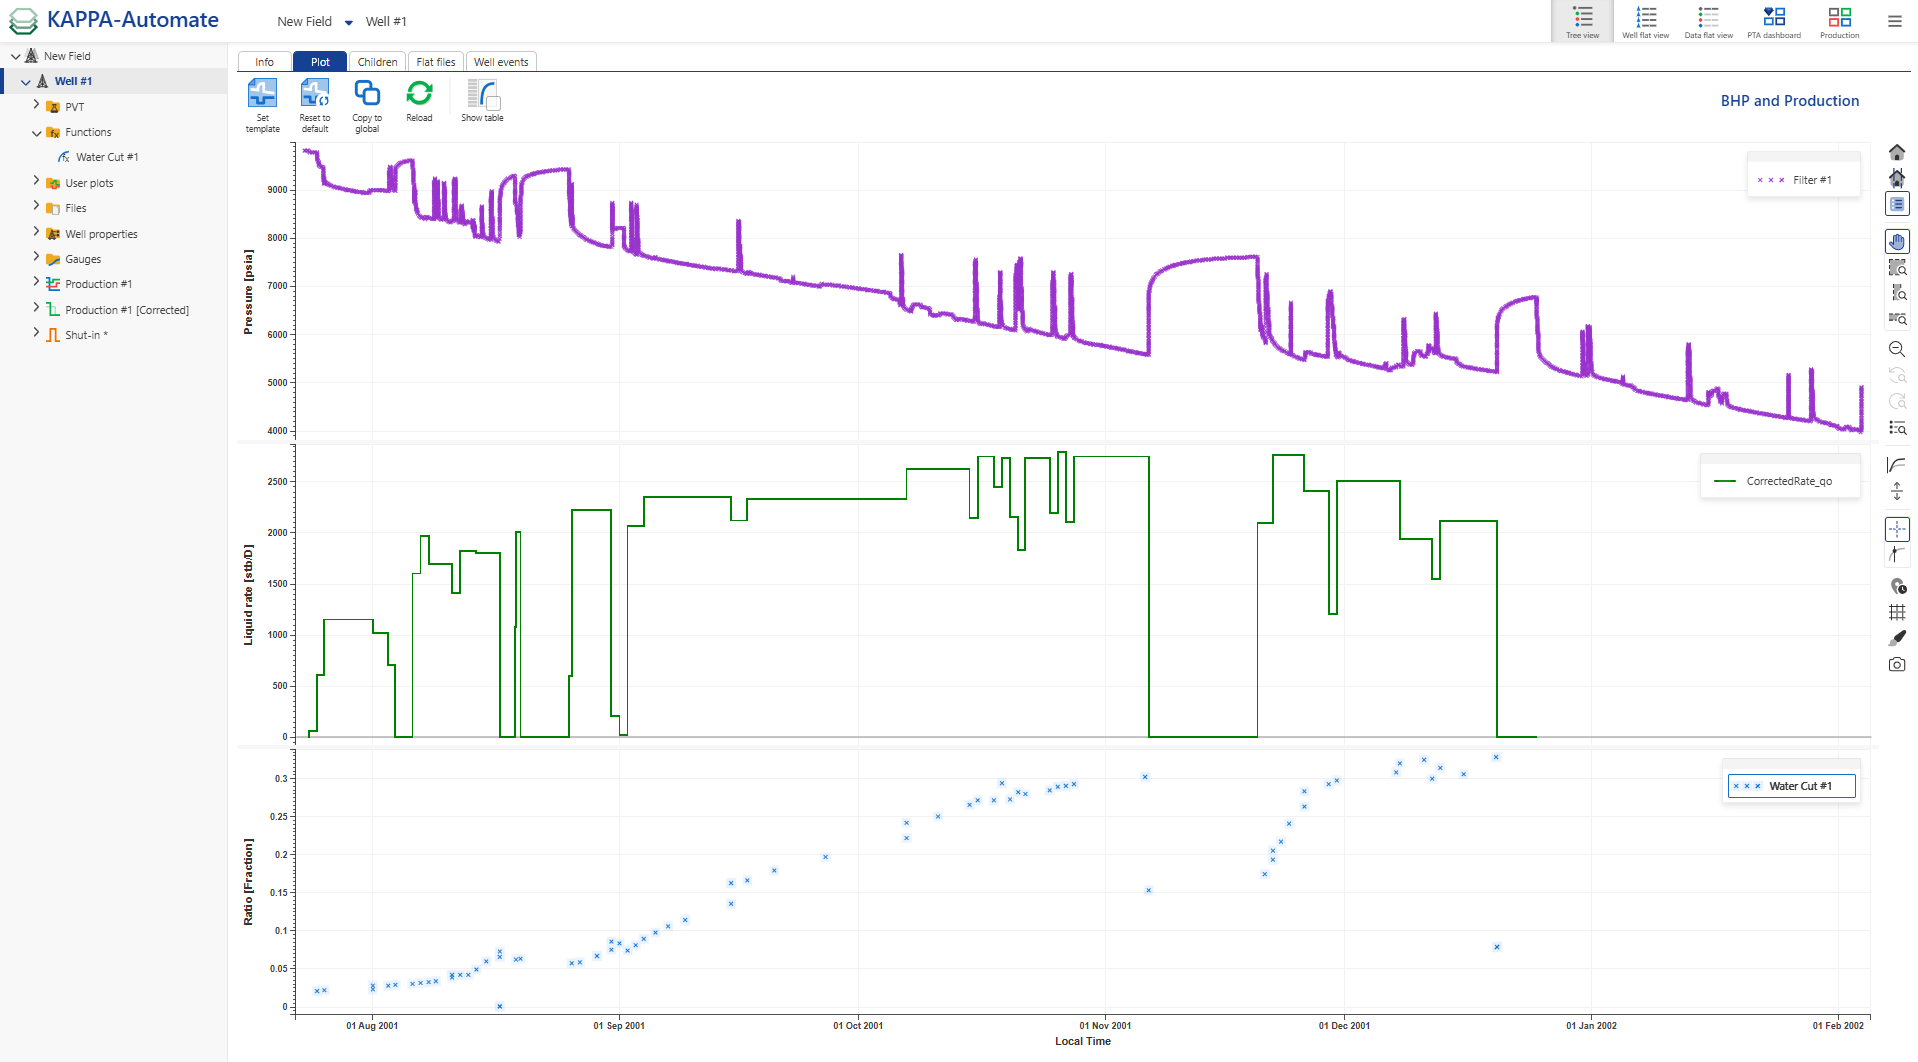Select Production #1 [Corrected] in tree
The image size is (1918, 1062).
127,310
